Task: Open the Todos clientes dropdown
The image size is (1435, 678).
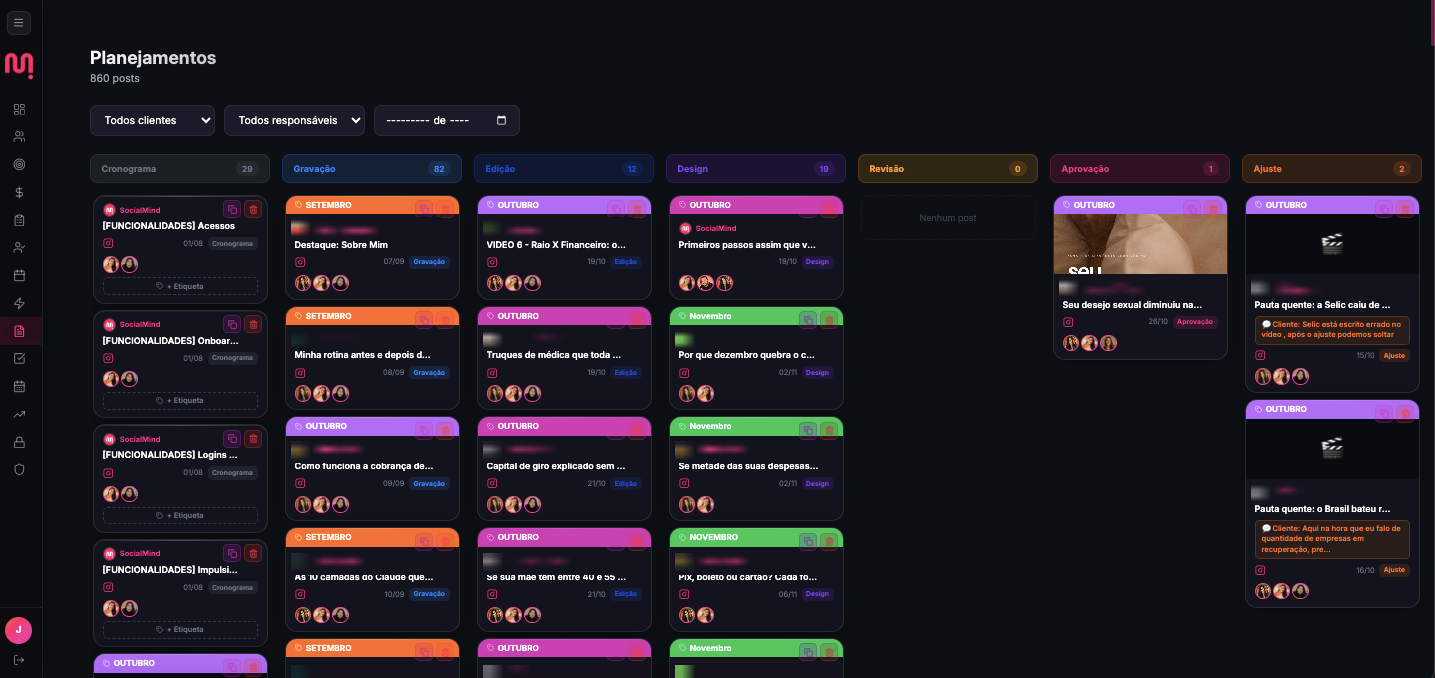Action: point(152,120)
